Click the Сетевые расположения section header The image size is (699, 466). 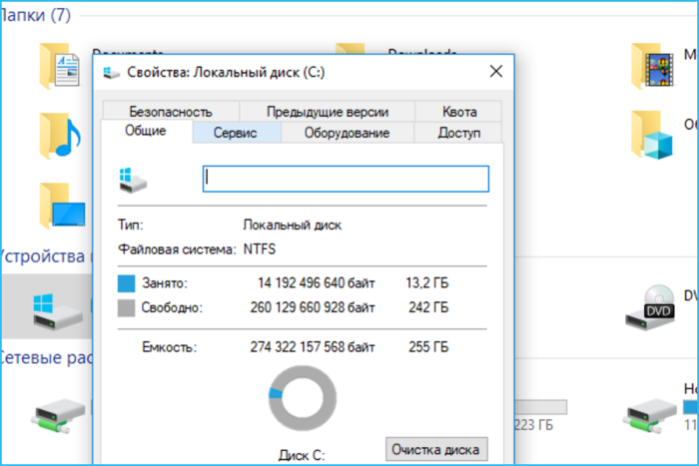coord(46,357)
